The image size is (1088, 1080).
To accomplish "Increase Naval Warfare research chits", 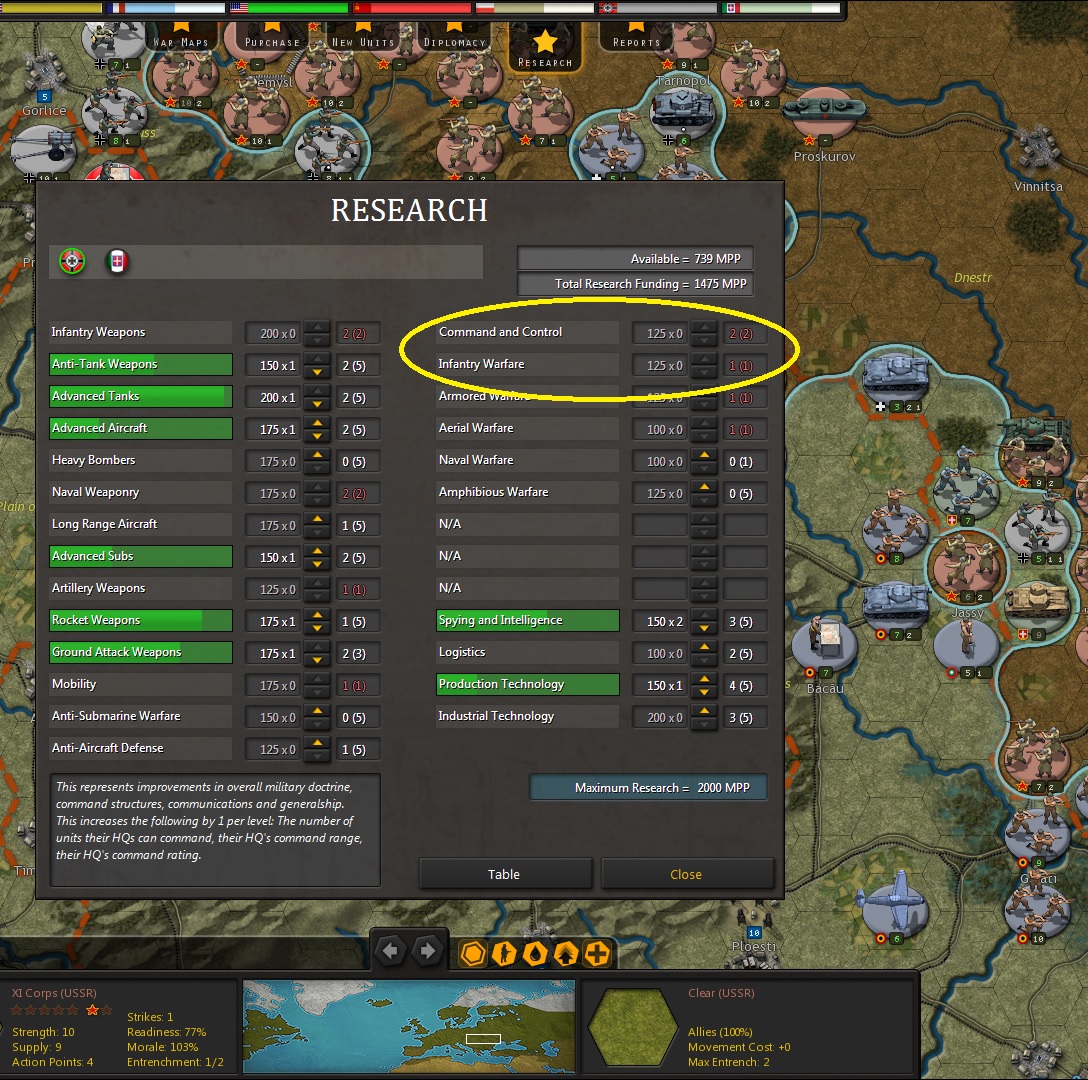I will click(x=704, y=455).
